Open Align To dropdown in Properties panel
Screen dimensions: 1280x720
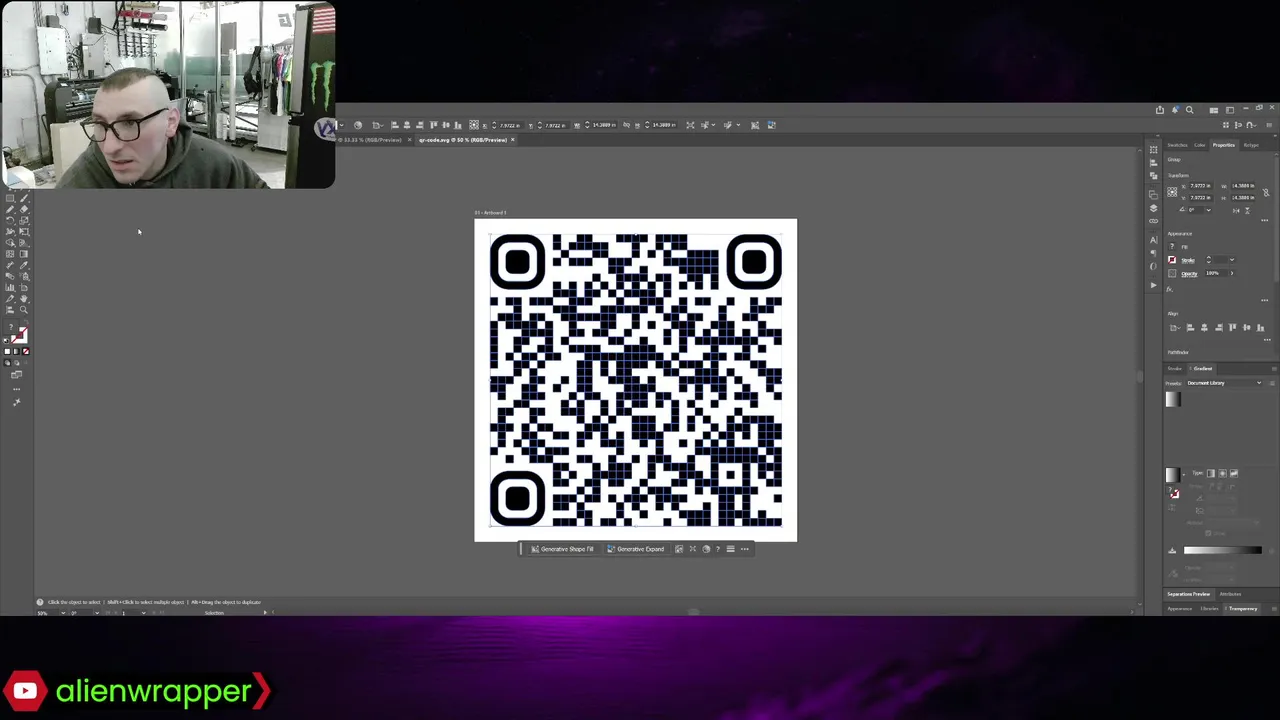pyautogui.click(x=1175, y=328)
